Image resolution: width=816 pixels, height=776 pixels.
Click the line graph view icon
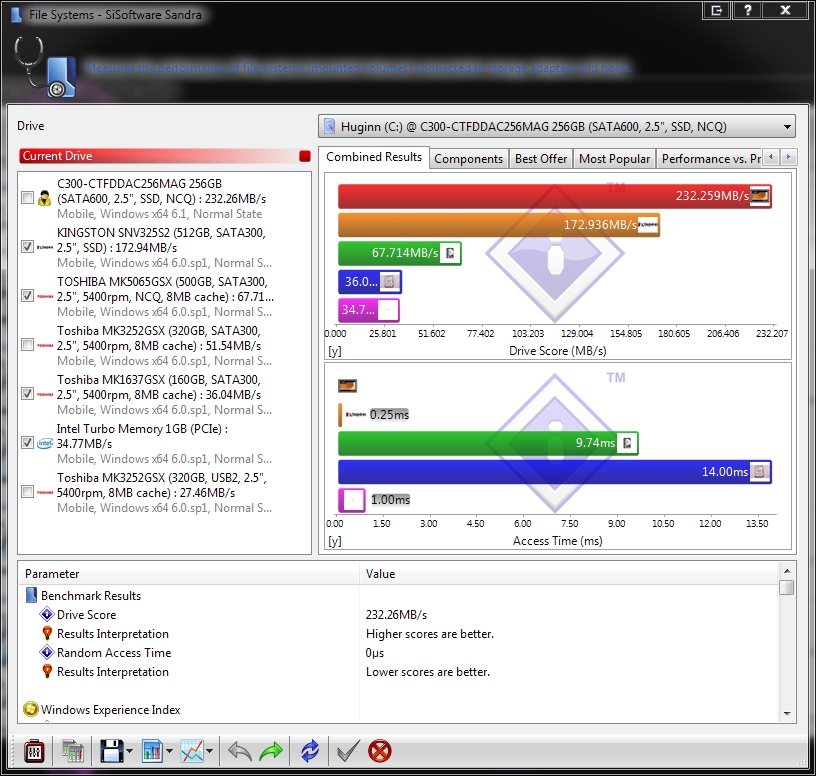pyautogui.click(x=192, y=751)
